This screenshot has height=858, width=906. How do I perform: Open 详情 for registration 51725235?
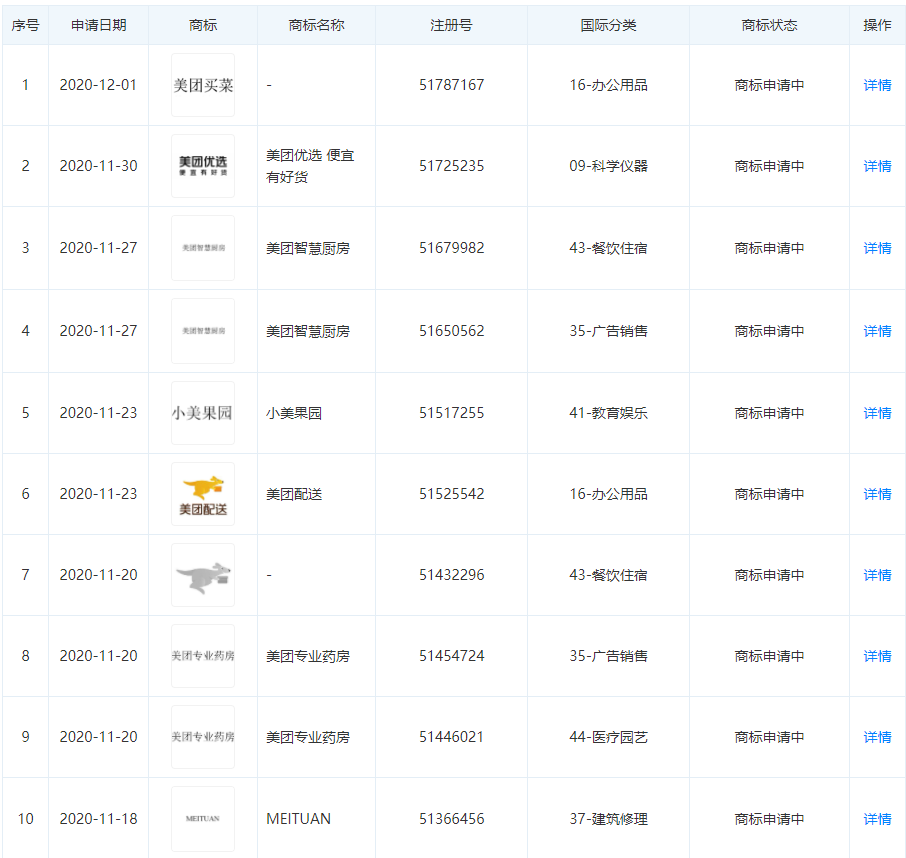pyautogui.click(x=877, y=166)
